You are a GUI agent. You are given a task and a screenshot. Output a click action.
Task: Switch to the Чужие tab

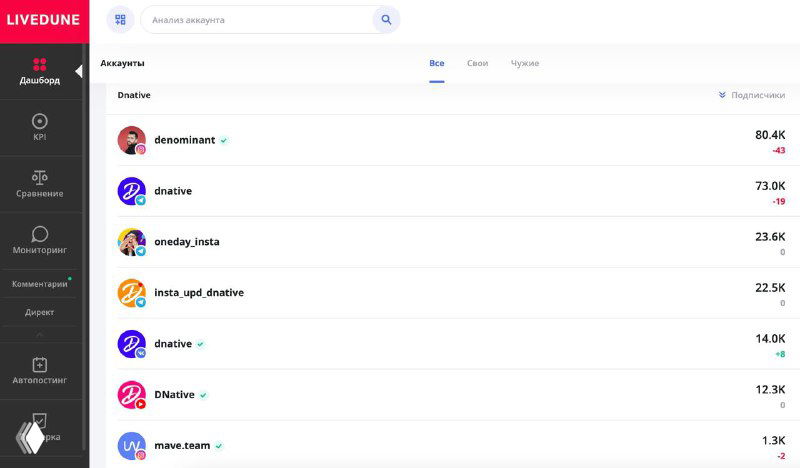tap(525, 63)
